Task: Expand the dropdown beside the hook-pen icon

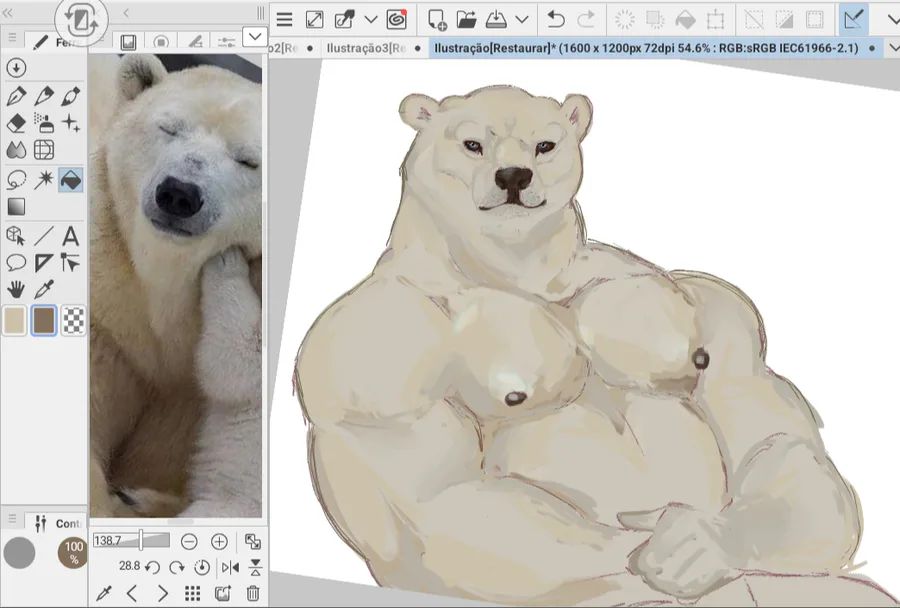Action: click(371, 20)
